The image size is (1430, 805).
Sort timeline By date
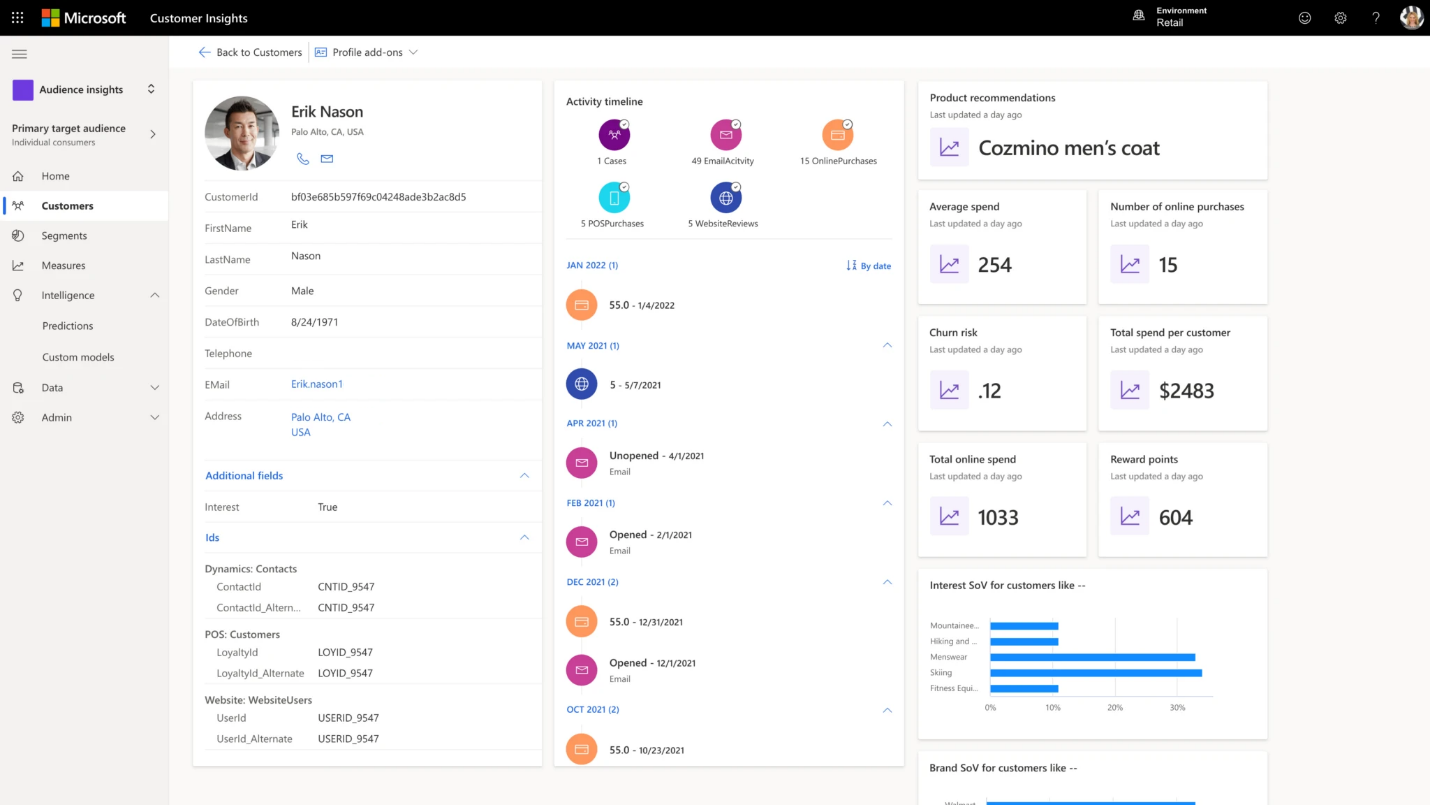(x=868, y=266)
